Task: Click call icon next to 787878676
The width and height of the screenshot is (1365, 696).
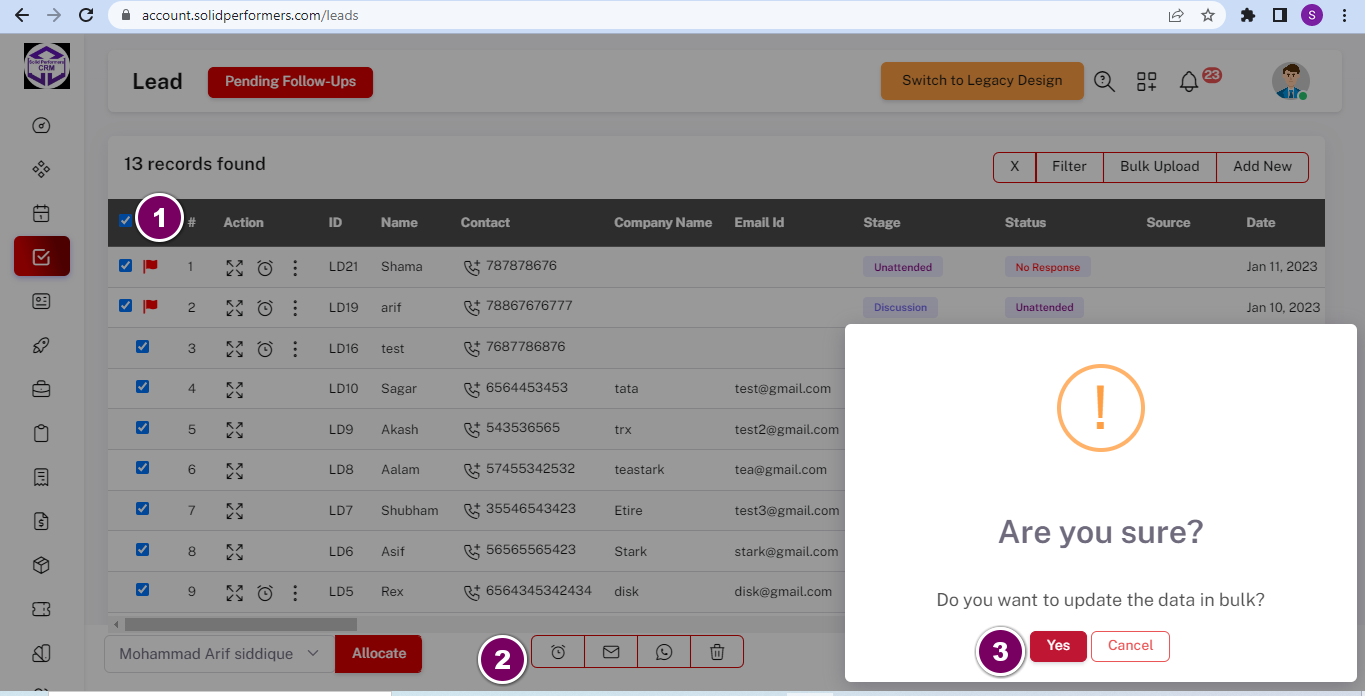Action: point(472,267)
